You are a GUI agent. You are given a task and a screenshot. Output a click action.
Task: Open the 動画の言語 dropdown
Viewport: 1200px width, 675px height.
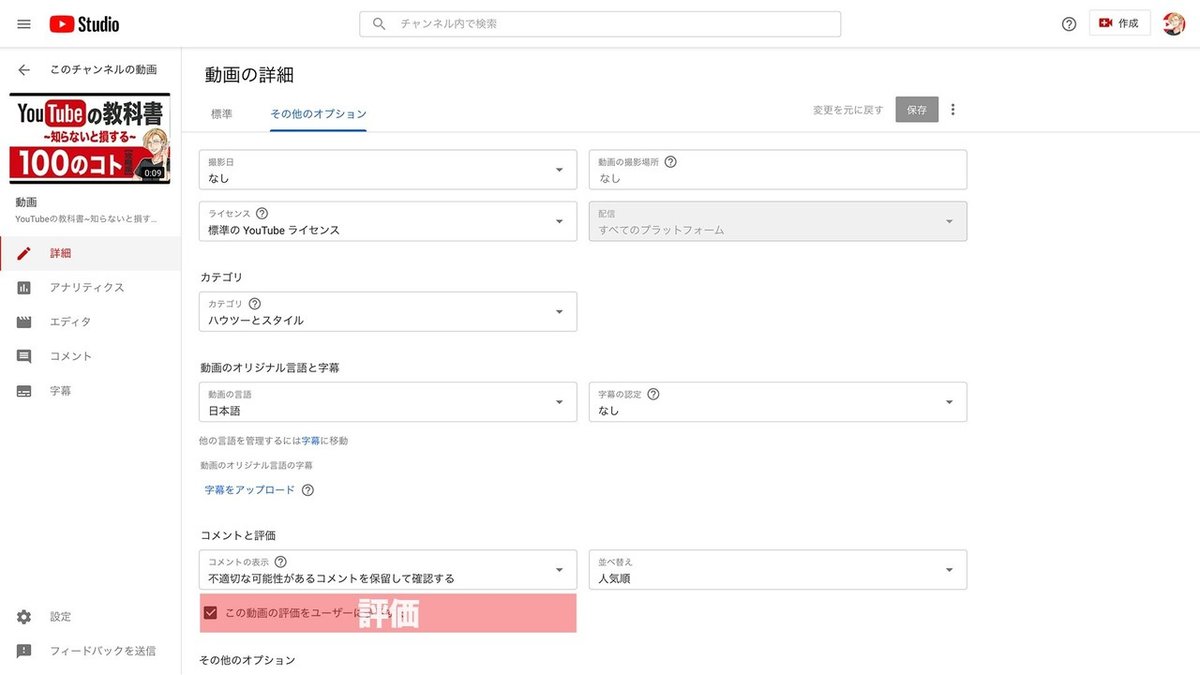(388, 402)
